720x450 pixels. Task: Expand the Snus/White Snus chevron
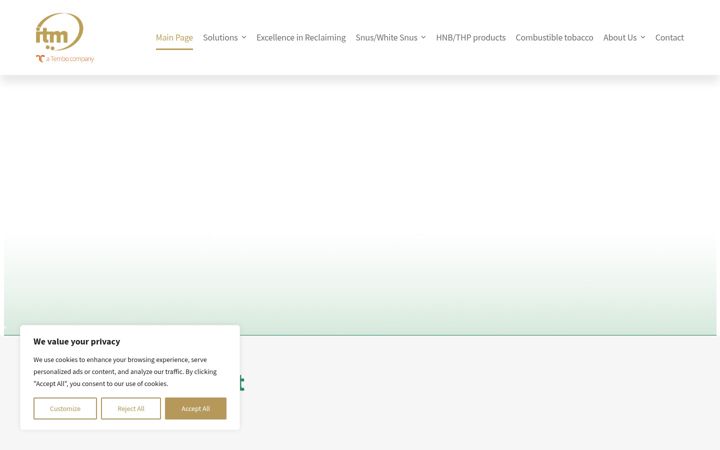pyautogui.click(x=423, y=37)
